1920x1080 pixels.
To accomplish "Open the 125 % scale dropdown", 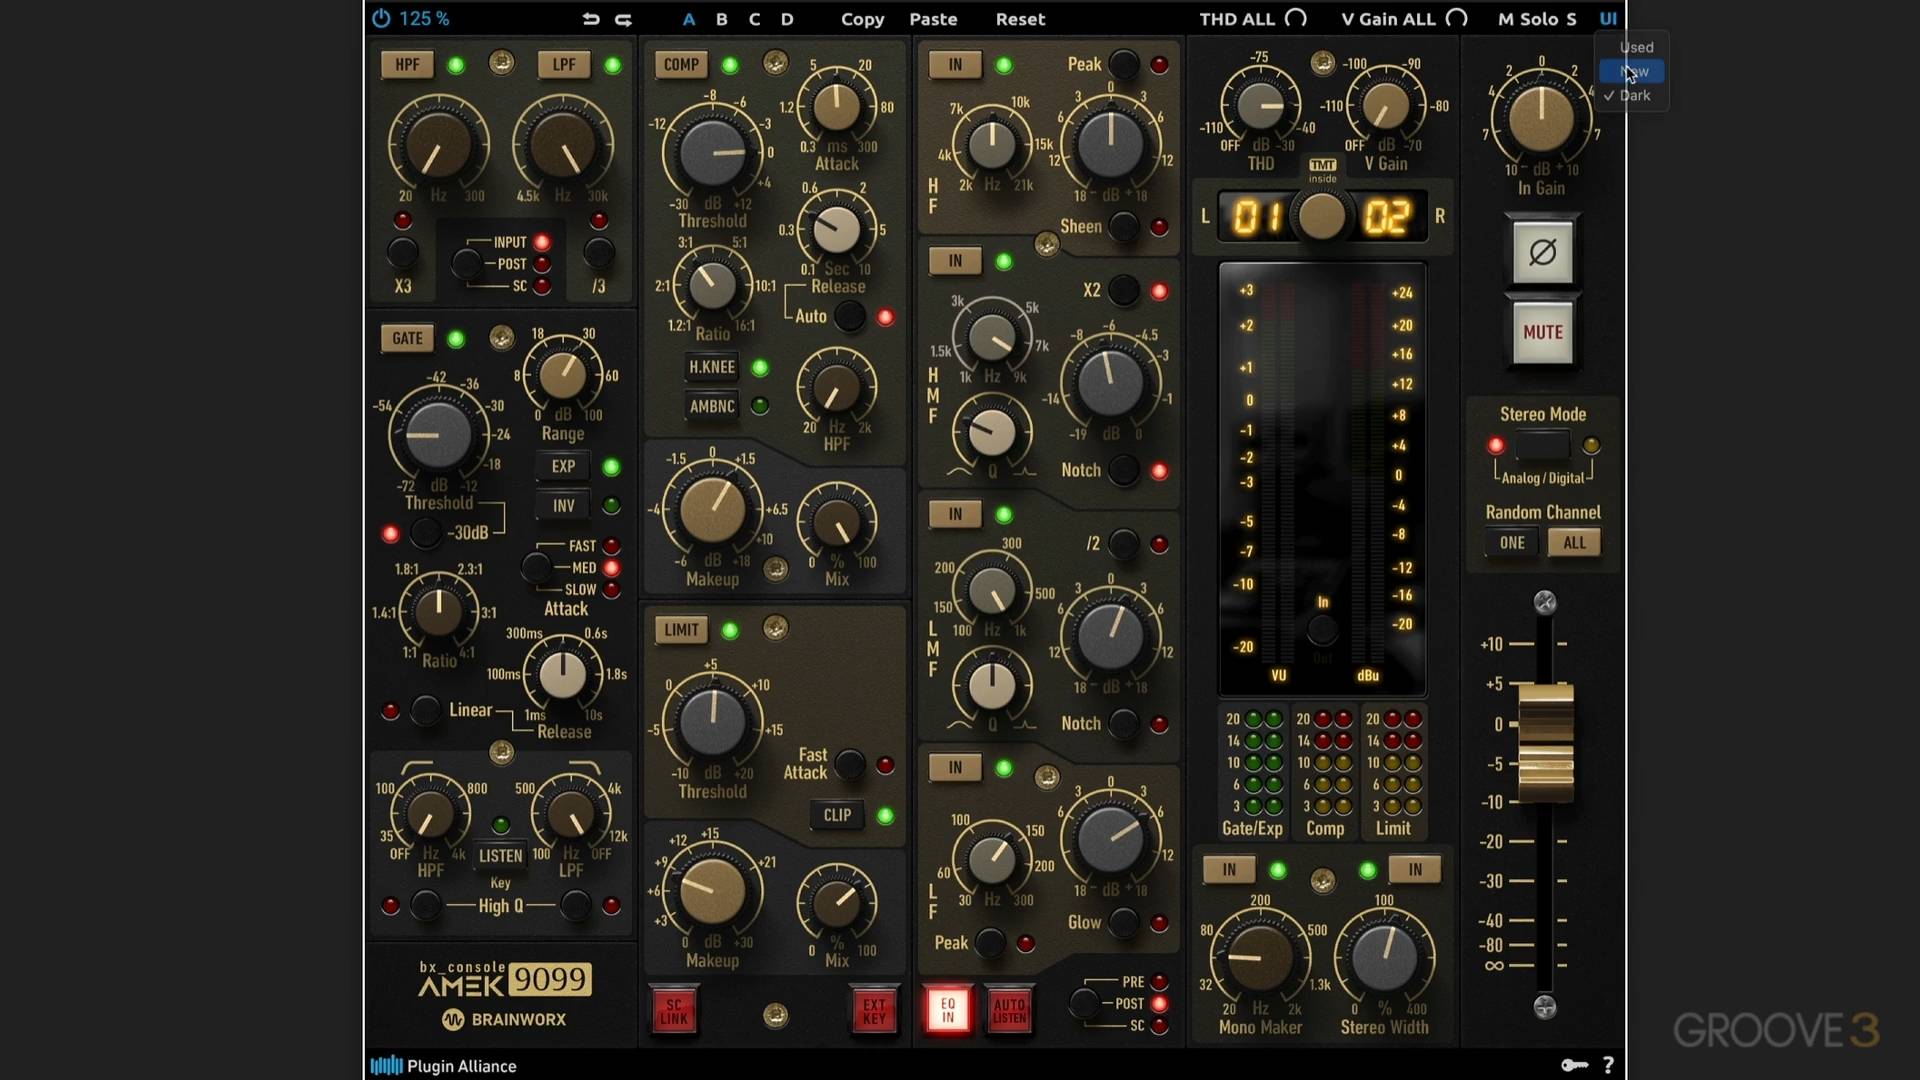I will point(424,18).
